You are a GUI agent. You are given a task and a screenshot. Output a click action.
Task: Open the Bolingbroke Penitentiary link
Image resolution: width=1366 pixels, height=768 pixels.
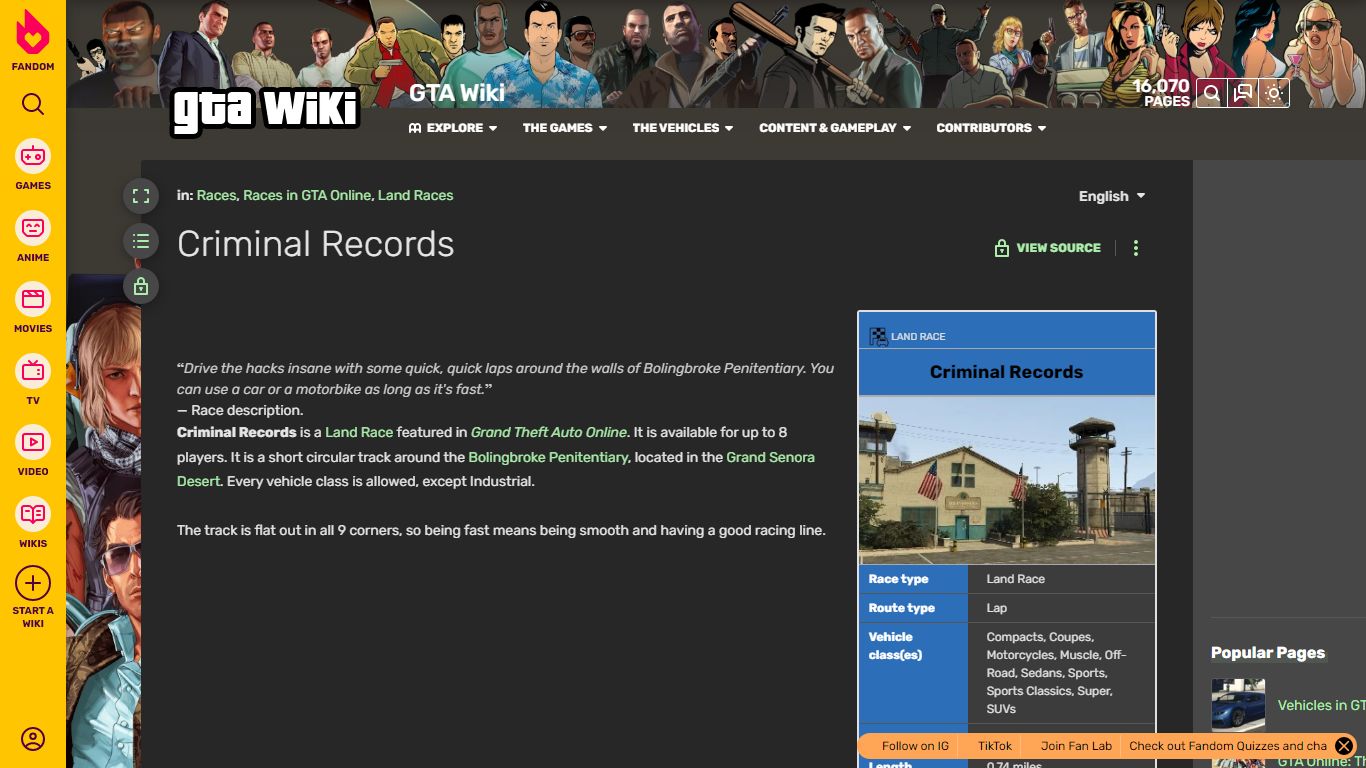[x=548, y=457]
